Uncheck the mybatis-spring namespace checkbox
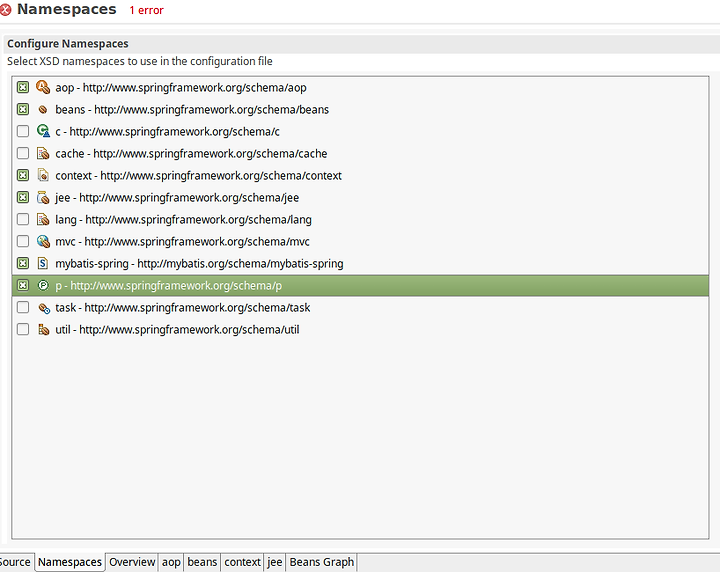 (23, 264)
